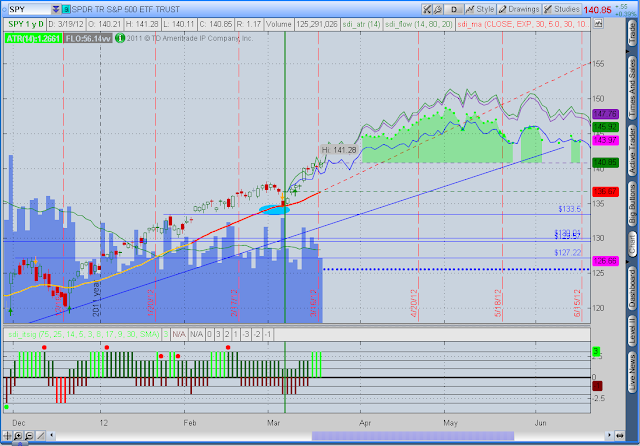Click the cyan ellipse drawing on chart
The image size is (640, 446).
point(274,210)
